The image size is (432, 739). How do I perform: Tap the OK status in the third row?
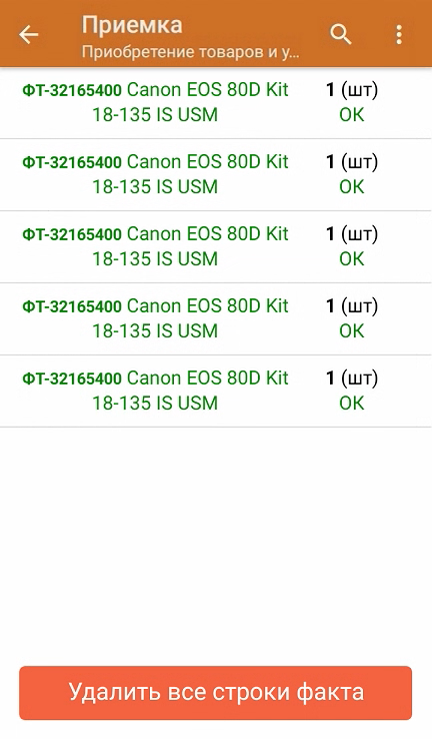tap(351, 259)
